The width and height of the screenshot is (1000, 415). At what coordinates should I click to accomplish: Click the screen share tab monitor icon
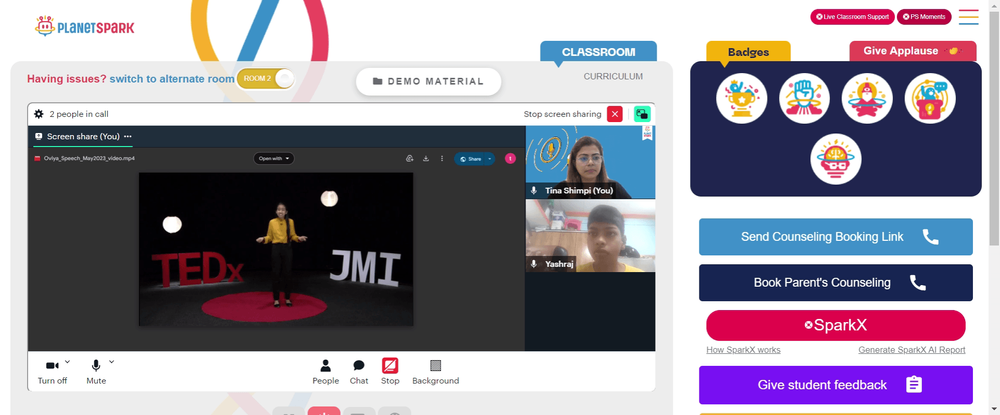pos(39,136)
